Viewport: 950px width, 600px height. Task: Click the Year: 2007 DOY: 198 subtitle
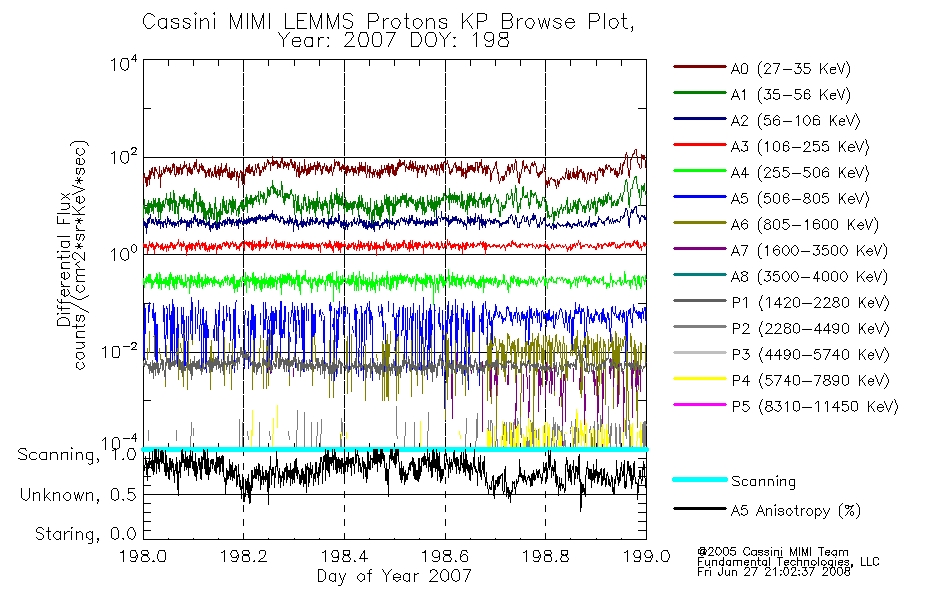pos(394,40)
